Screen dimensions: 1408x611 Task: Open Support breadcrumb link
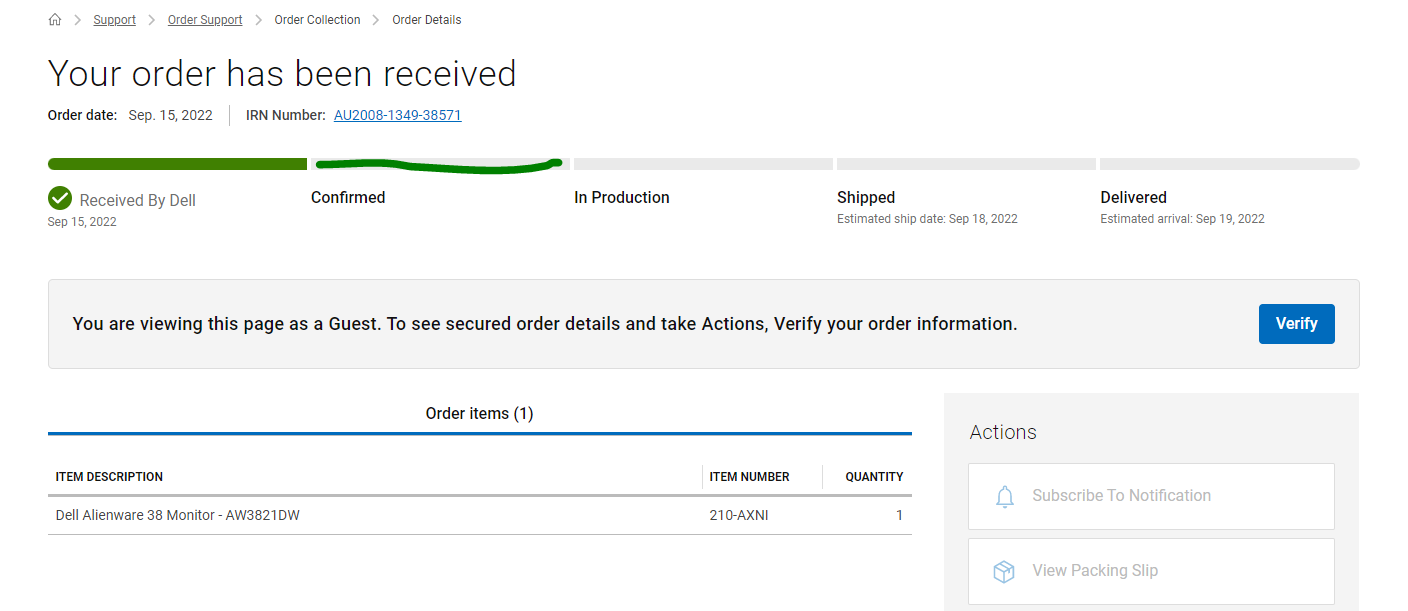[115, 20]
